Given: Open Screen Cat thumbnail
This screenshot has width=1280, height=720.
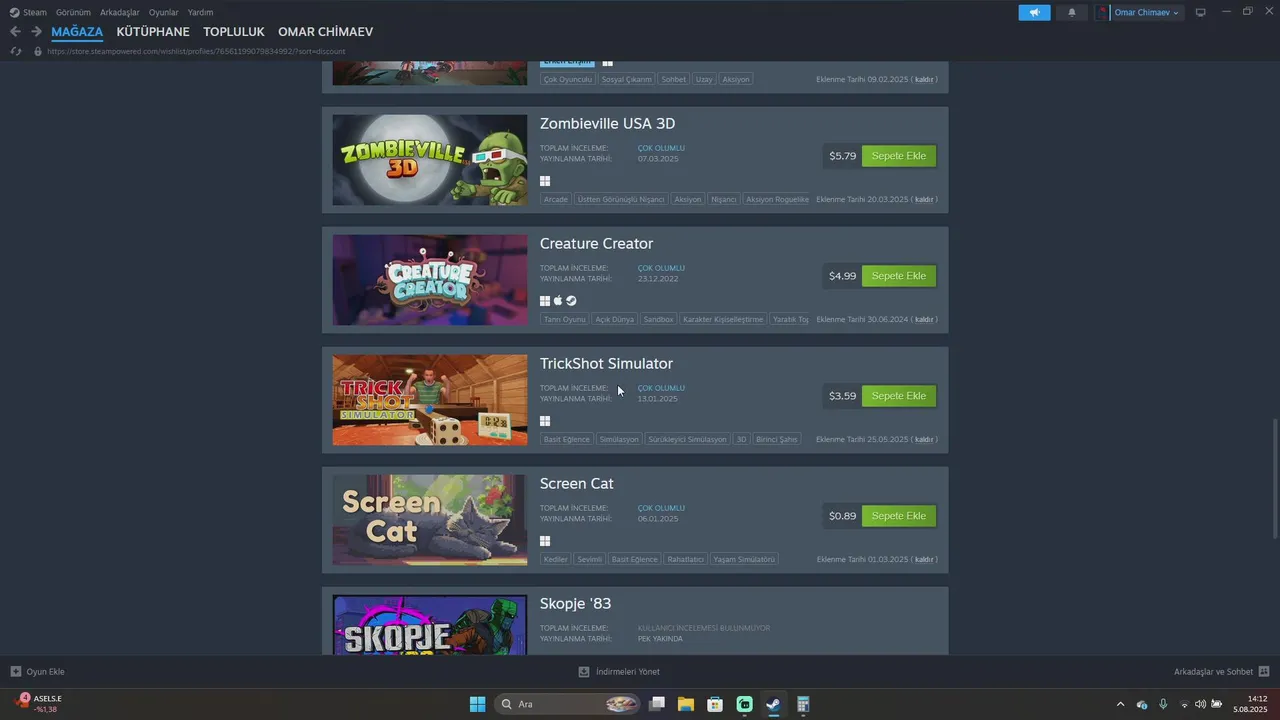Looking at the screenshot, I should click(x=430, y=520).
